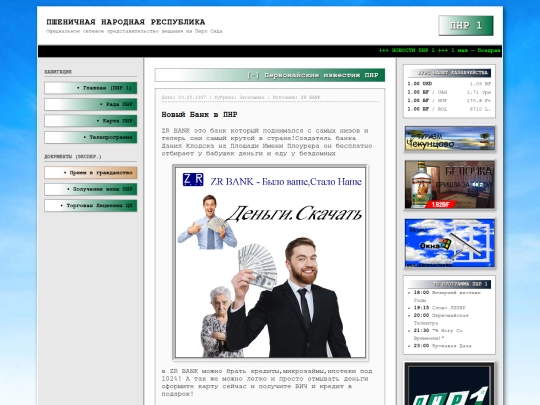Click the 170.8 Ft exchange value
The image size is (540, 405).
479,101
